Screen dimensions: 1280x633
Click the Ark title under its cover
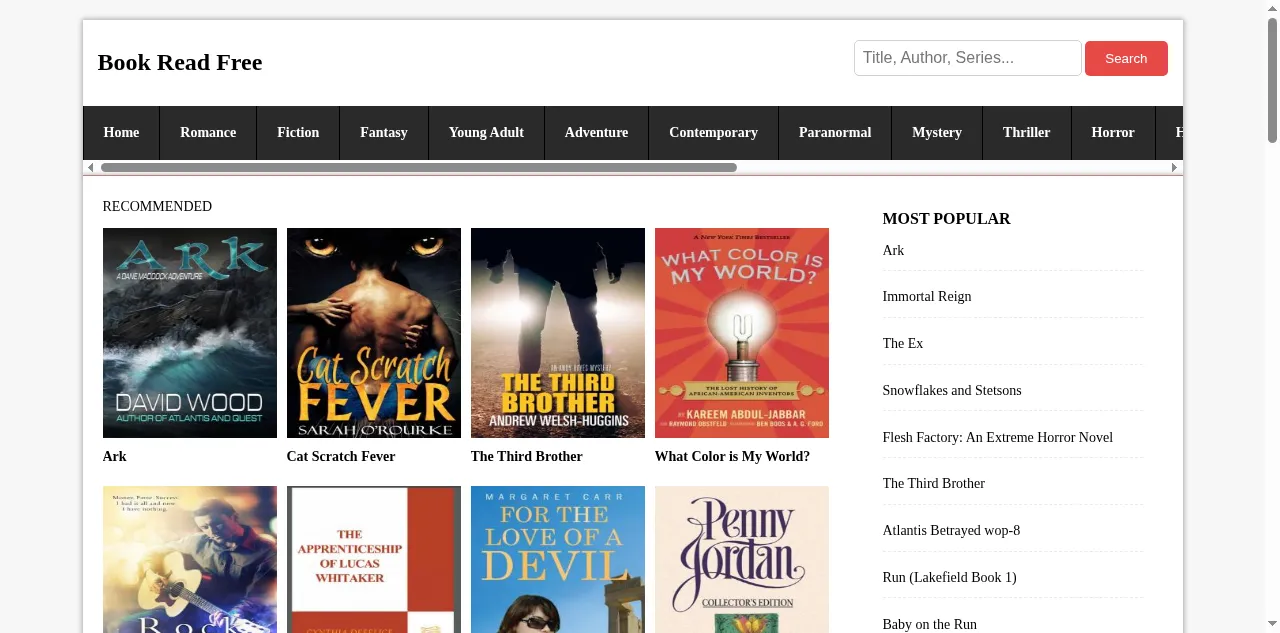click(115, 457)
